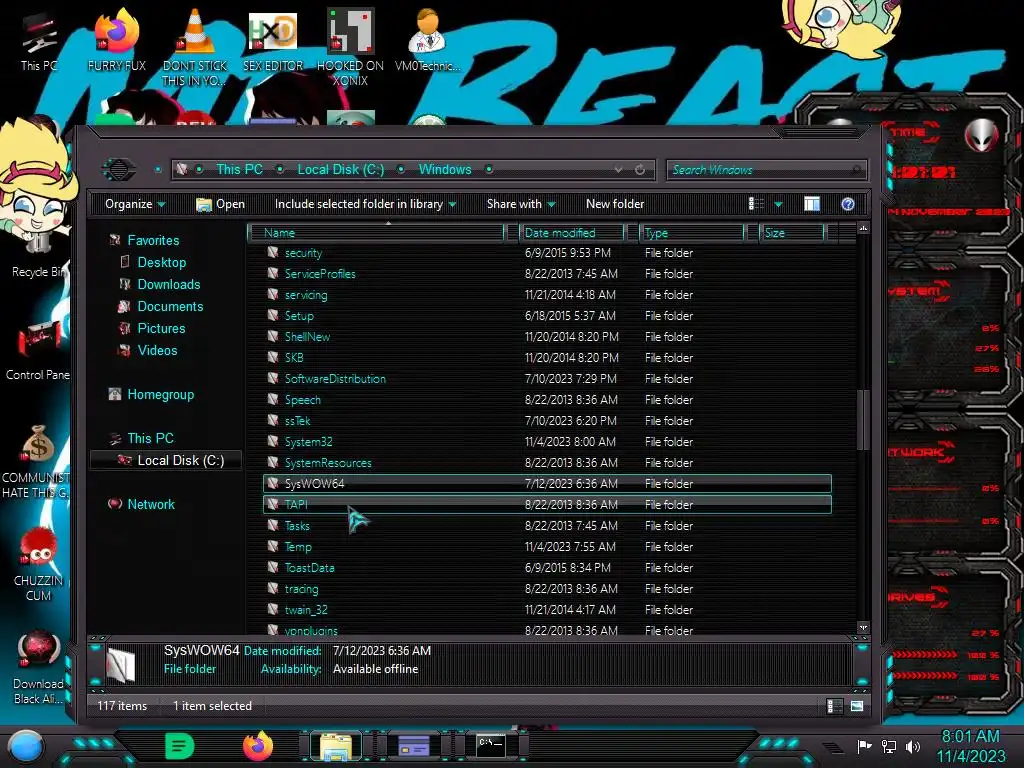
Task: Expand the breadcrumb arrow after Local Disk (C:)
Action: tap(401, 170)
